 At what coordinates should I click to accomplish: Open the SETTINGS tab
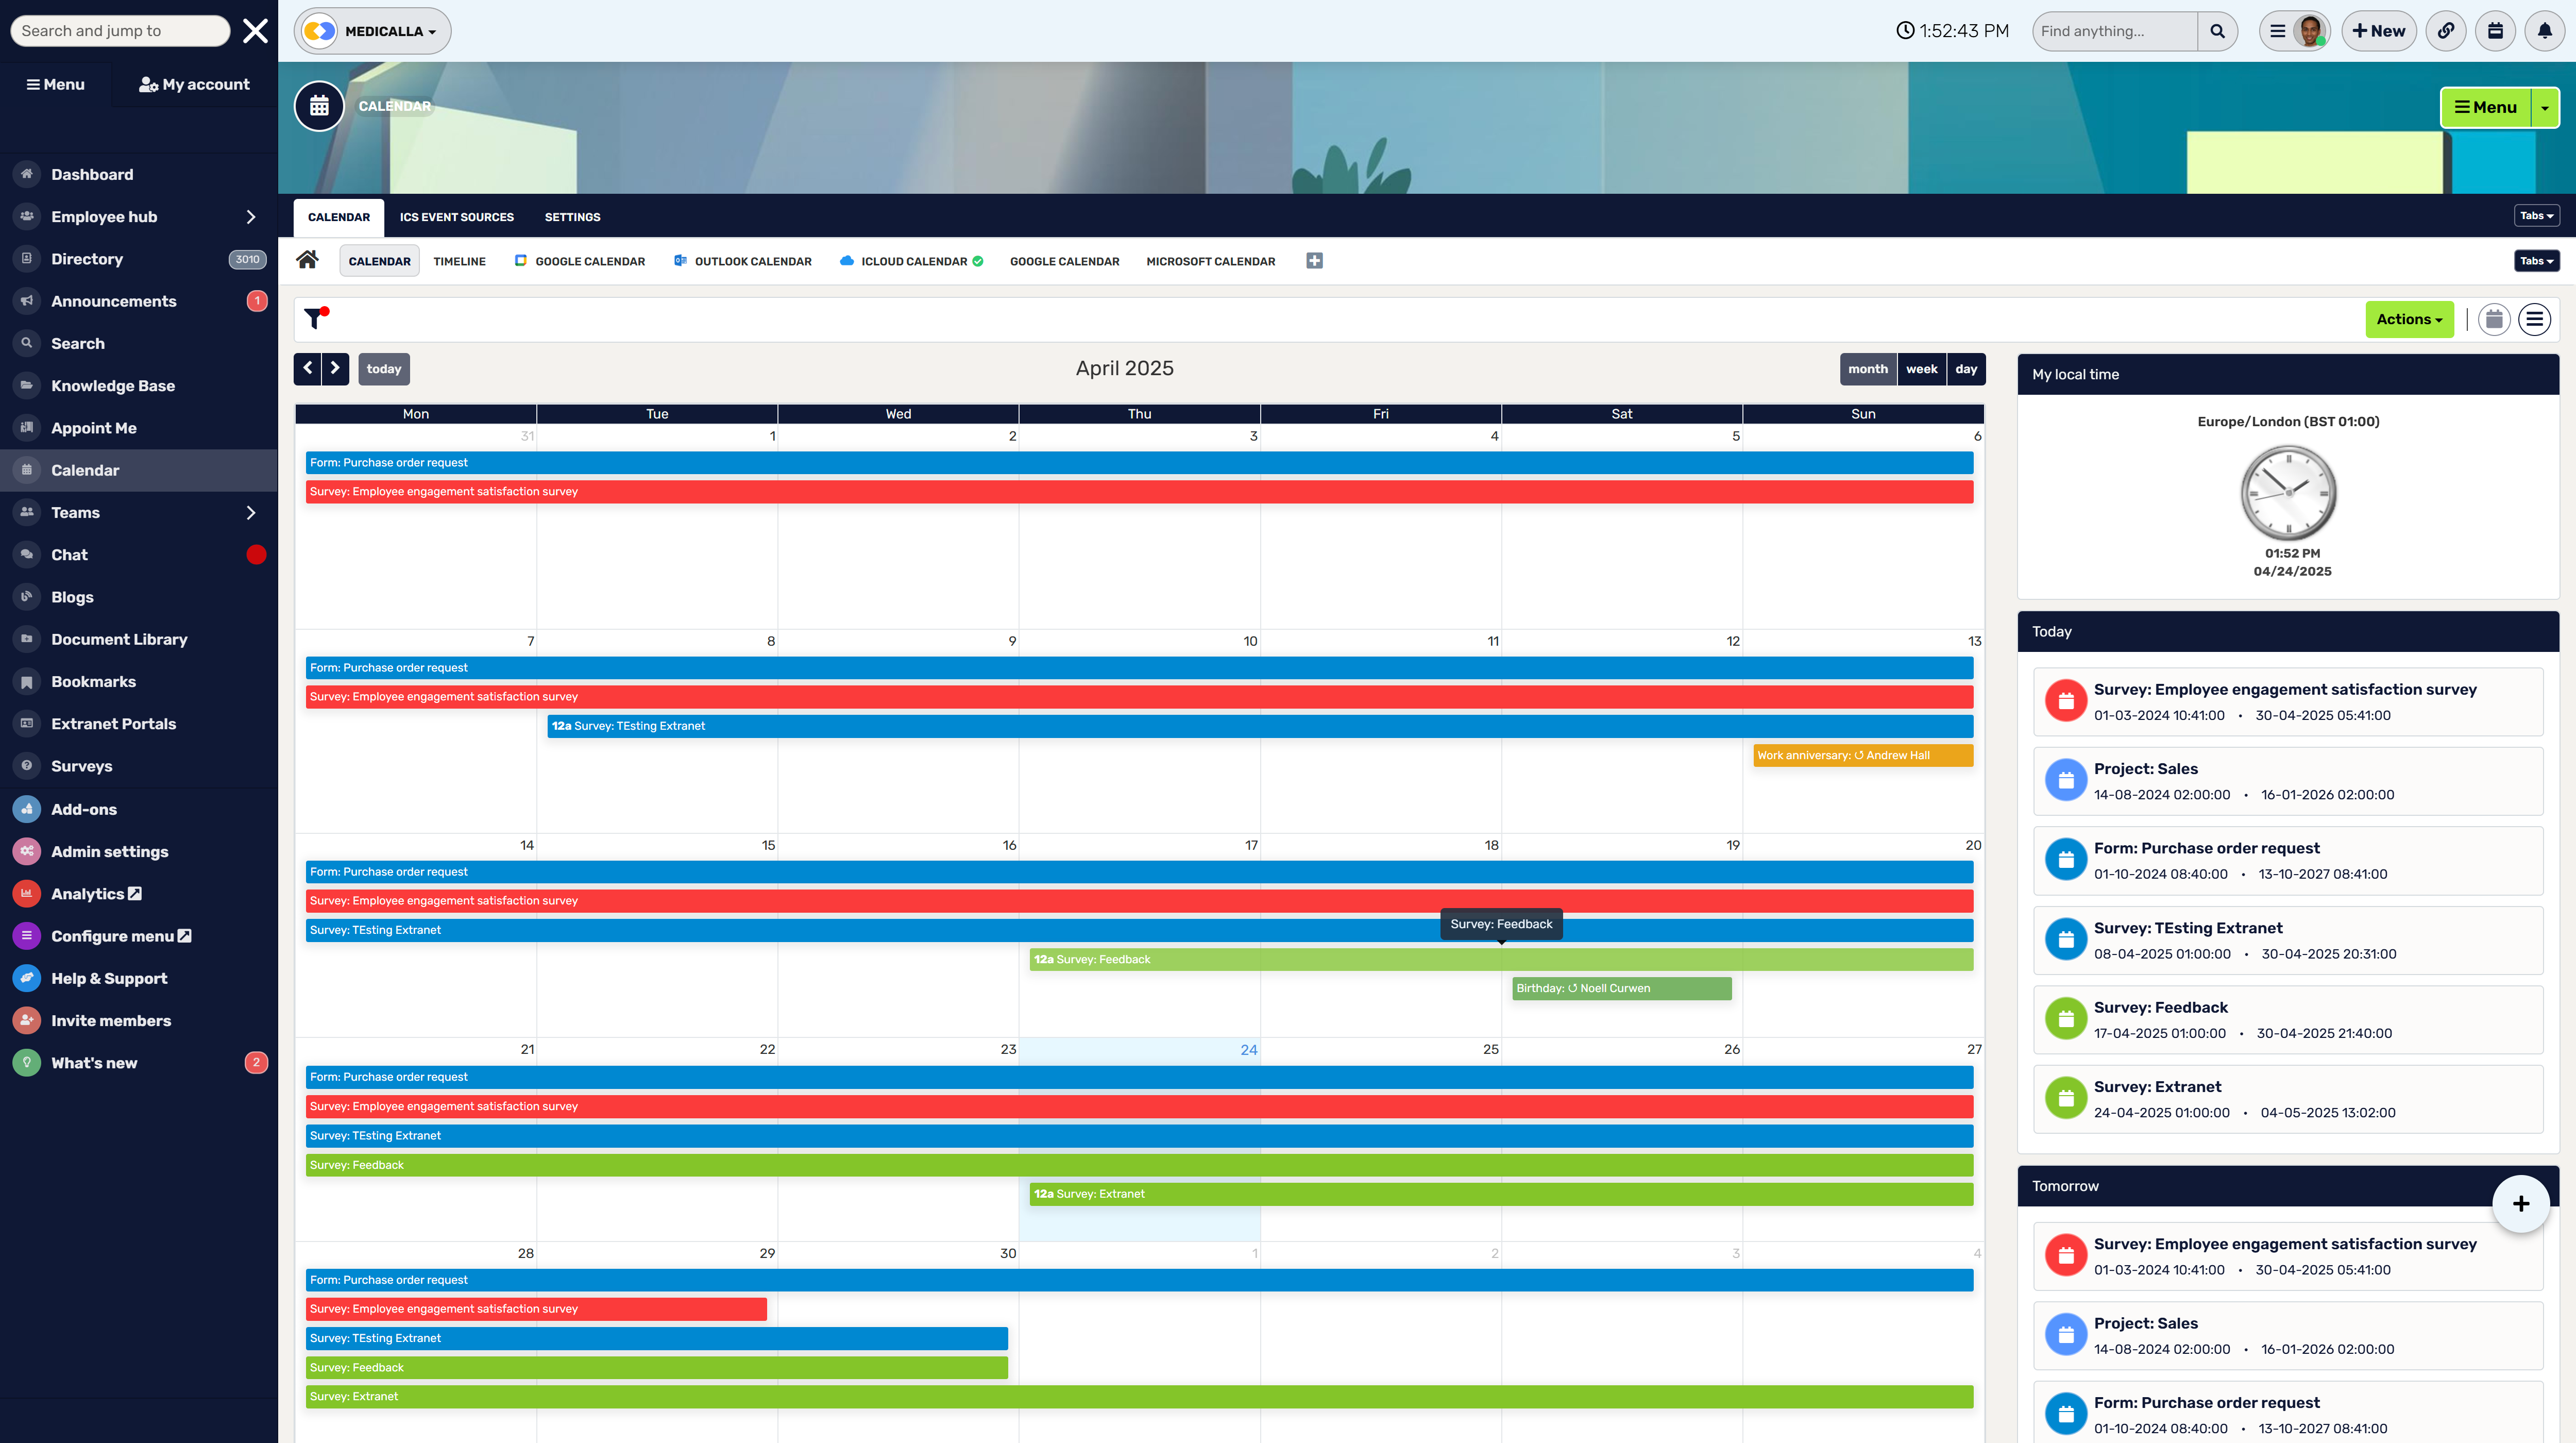click(x=572, y=217)
